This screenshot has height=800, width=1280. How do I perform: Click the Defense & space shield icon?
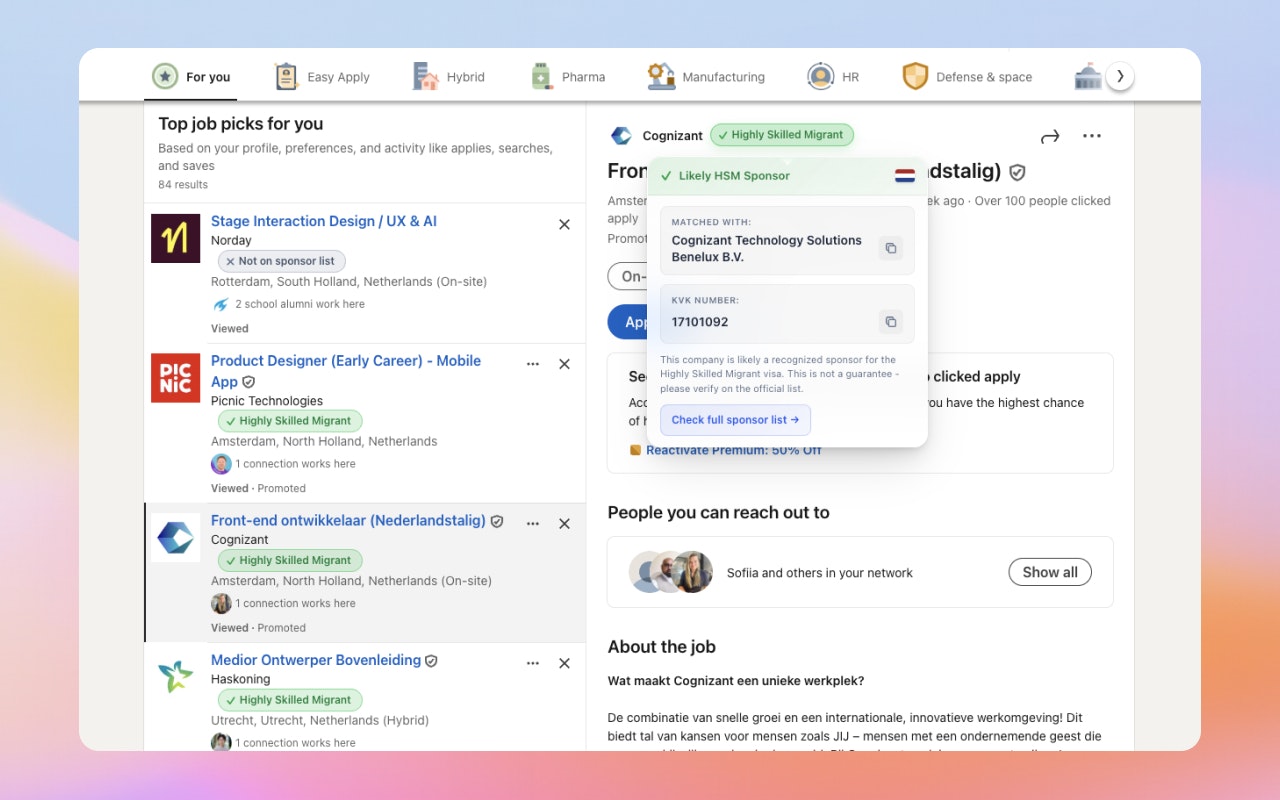pos(916,75)
